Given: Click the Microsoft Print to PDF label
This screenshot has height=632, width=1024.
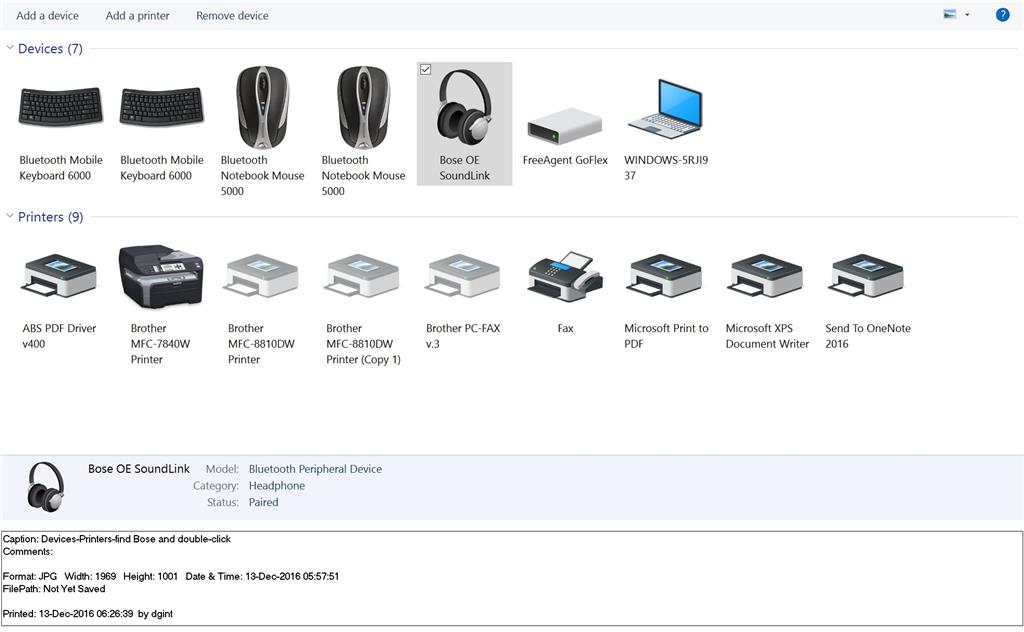Looking at the screenshot, I should coord(666,336).
